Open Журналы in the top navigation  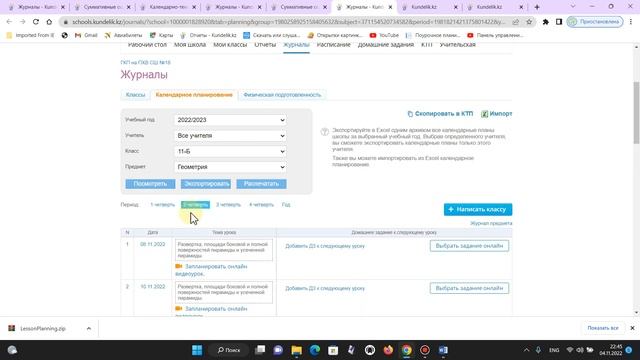coord(296,45)
